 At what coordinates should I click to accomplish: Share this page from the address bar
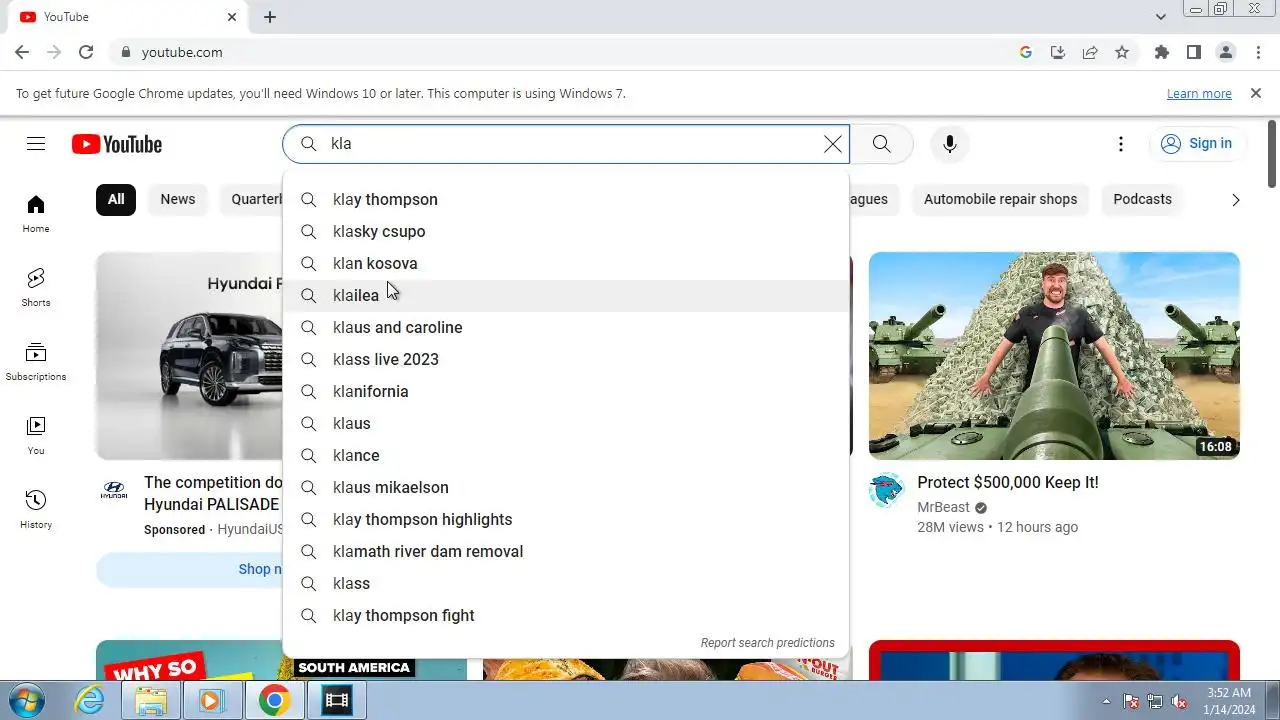tap(1090, 52)
